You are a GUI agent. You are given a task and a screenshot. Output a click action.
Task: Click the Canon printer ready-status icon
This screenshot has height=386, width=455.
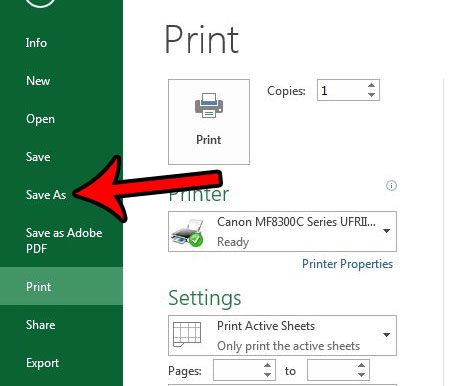pos(188,233)
